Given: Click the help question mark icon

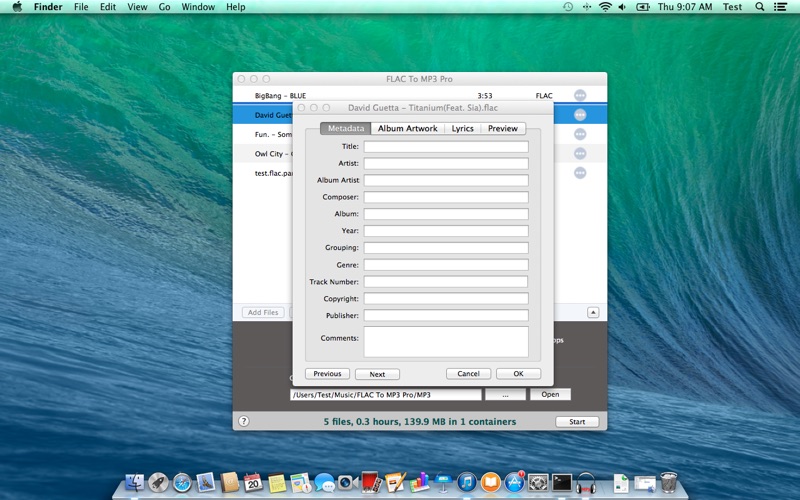Looking at the screenshot, I should coord(244,421).
